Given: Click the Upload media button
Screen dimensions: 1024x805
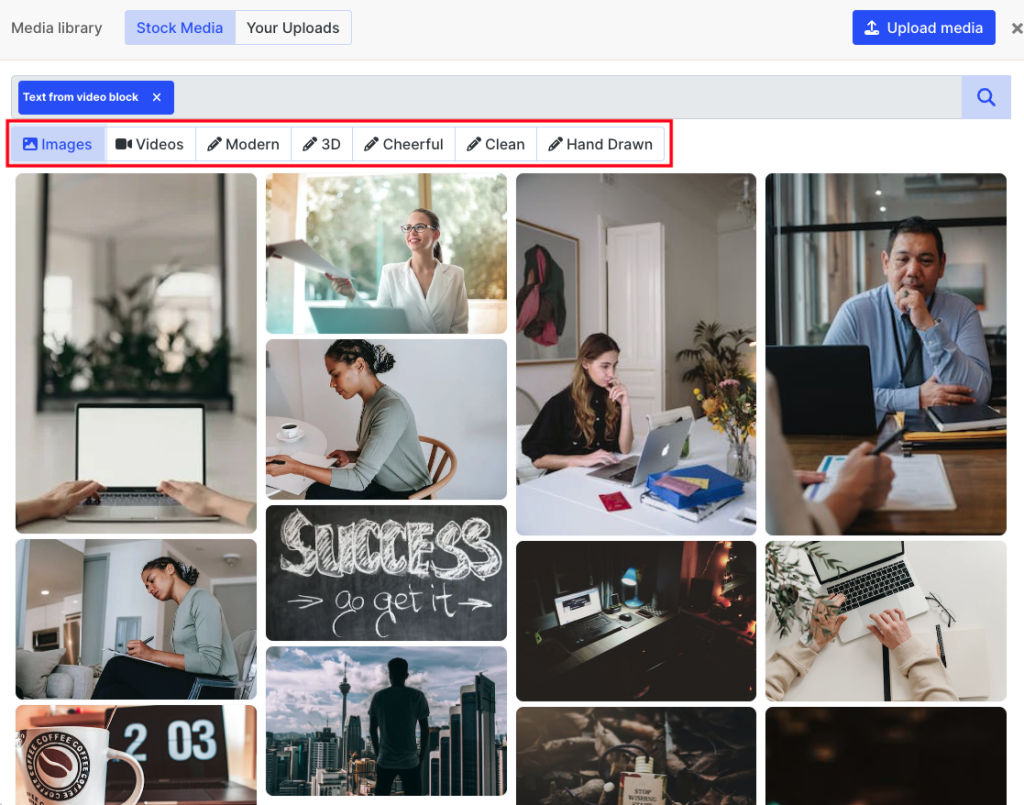Looking at the screenshot, I should [x=923, y=28].
